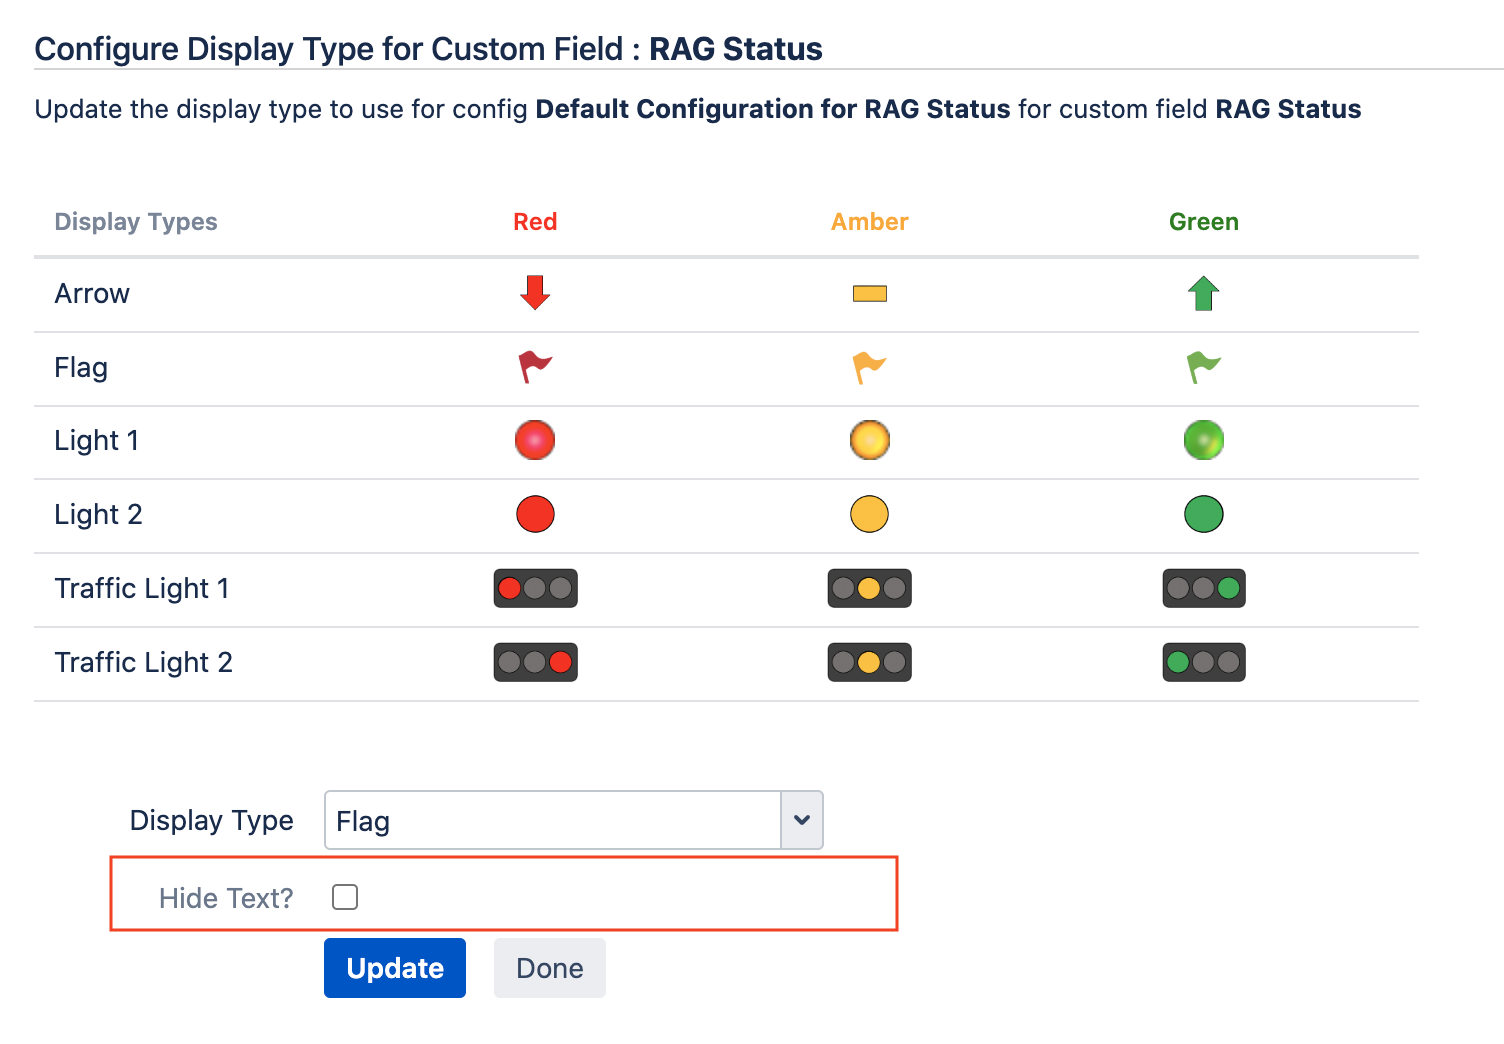Click the Traffic Light 2 row label

pos(143,662)
